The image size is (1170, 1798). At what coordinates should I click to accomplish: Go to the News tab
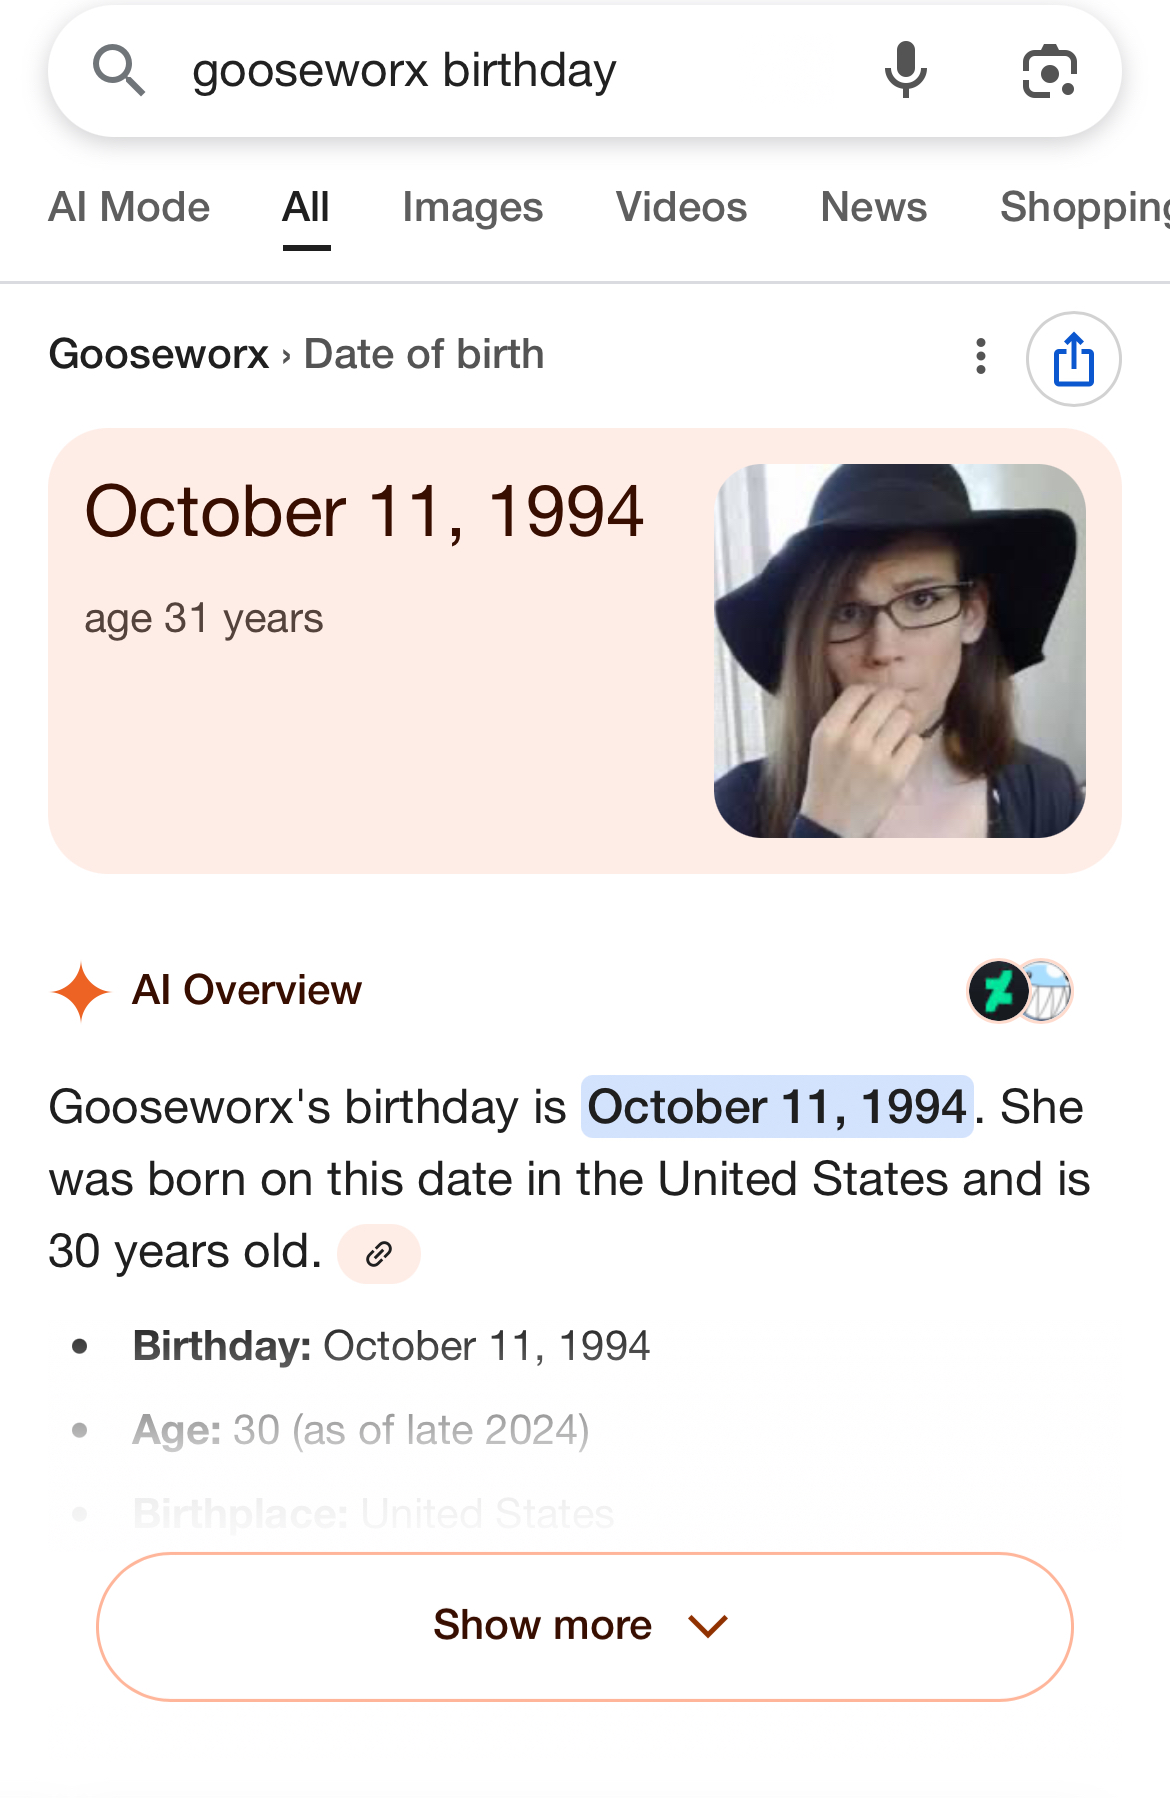[x=873, y=208]
